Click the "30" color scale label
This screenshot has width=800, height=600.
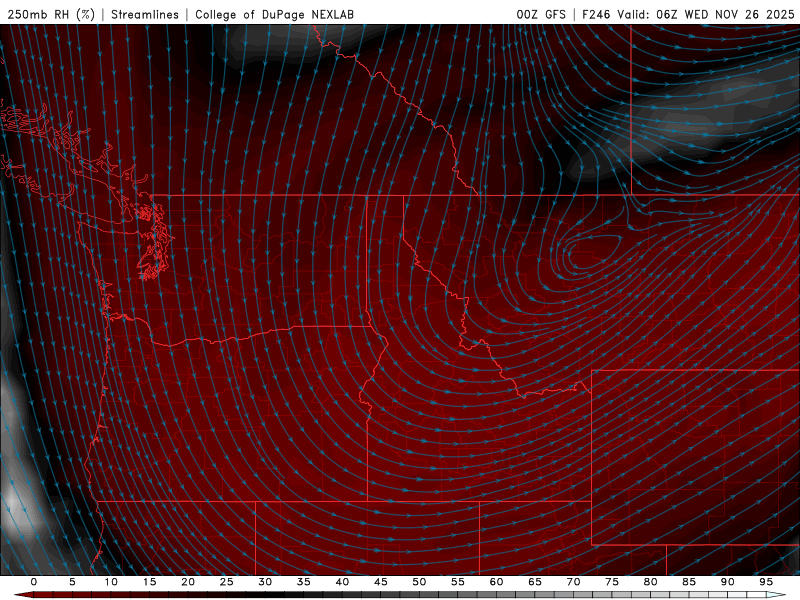click(x=265, y=582)
